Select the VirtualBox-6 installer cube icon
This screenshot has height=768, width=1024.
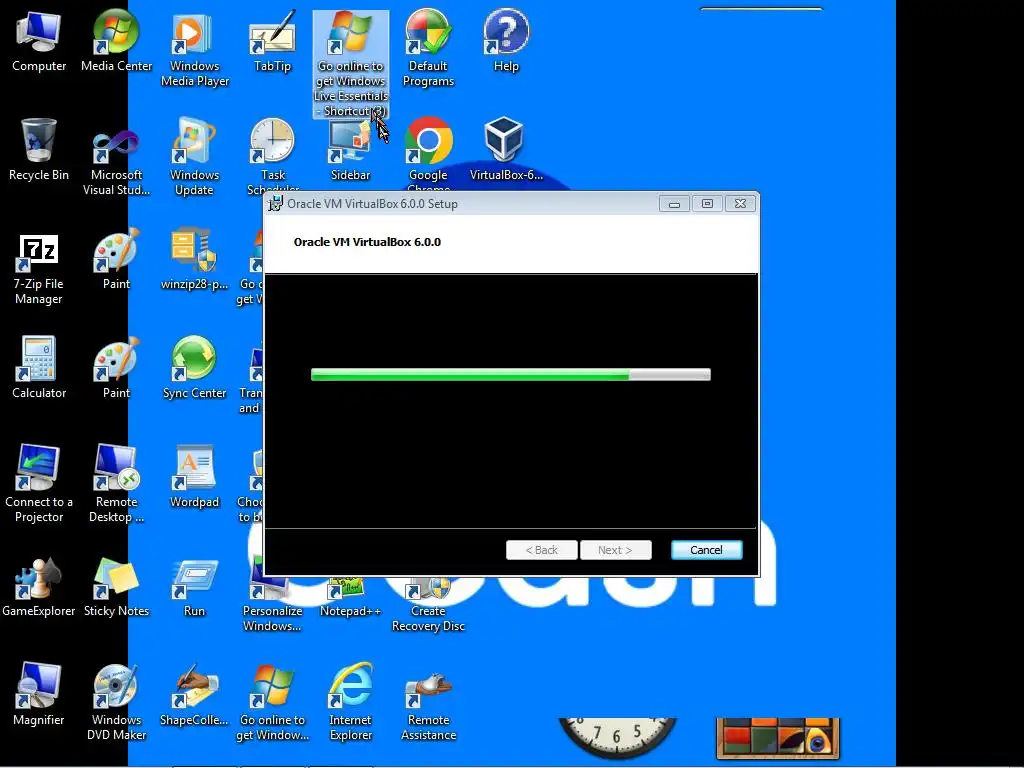tap(506, 141)
